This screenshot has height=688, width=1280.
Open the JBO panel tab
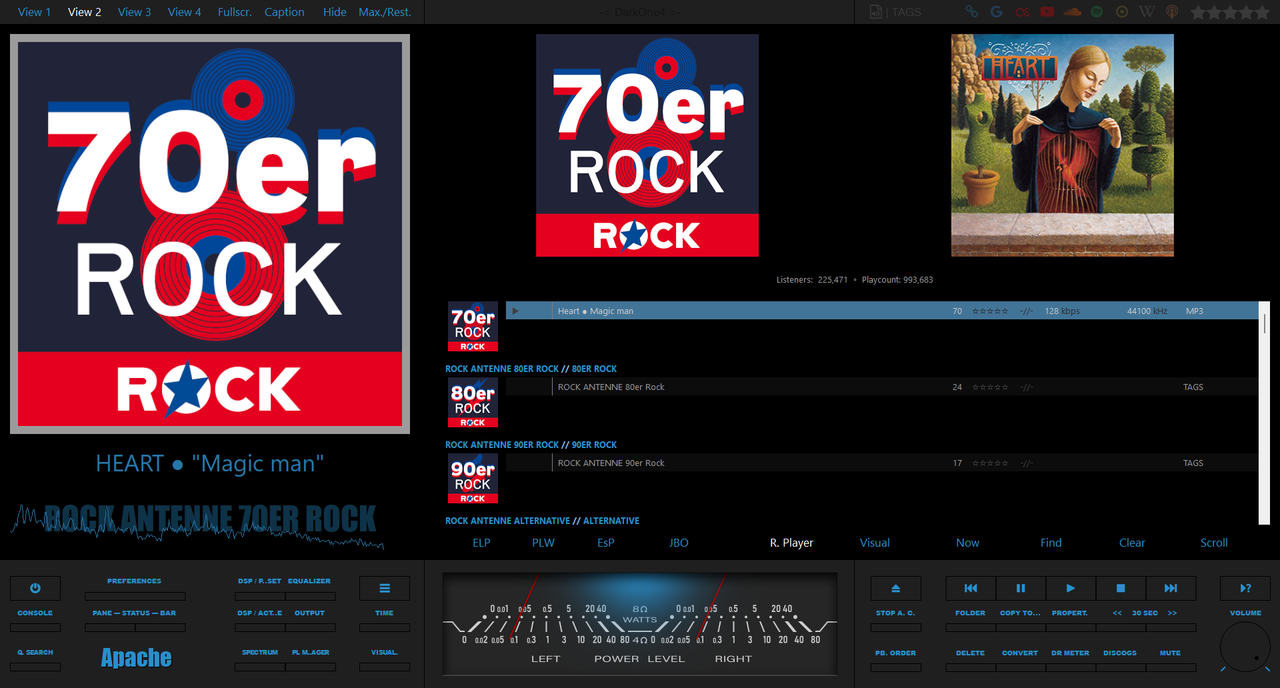pyautogui.click(x=678, y=543)
